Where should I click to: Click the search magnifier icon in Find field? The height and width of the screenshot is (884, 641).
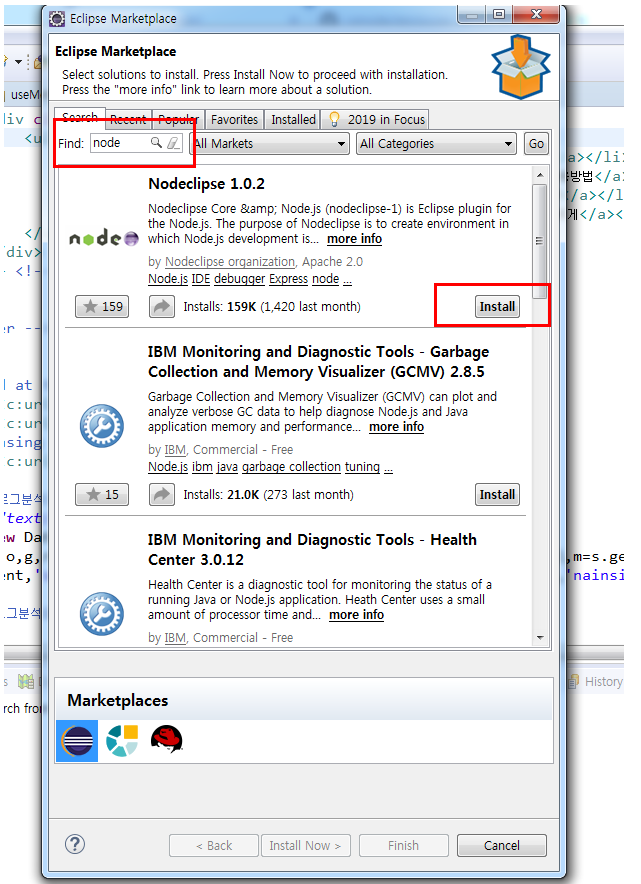pyautogui.click(x=156, y=143)
